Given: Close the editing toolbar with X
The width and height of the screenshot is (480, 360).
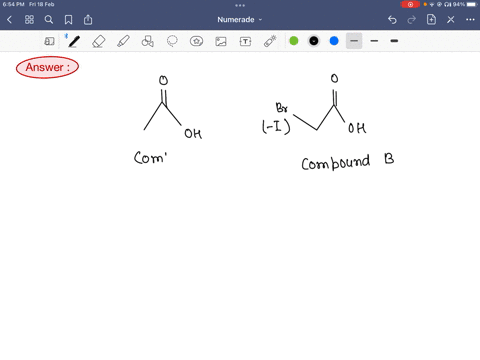Looking at the screenshot, I should pyautogui.click(x=451, y=20).
